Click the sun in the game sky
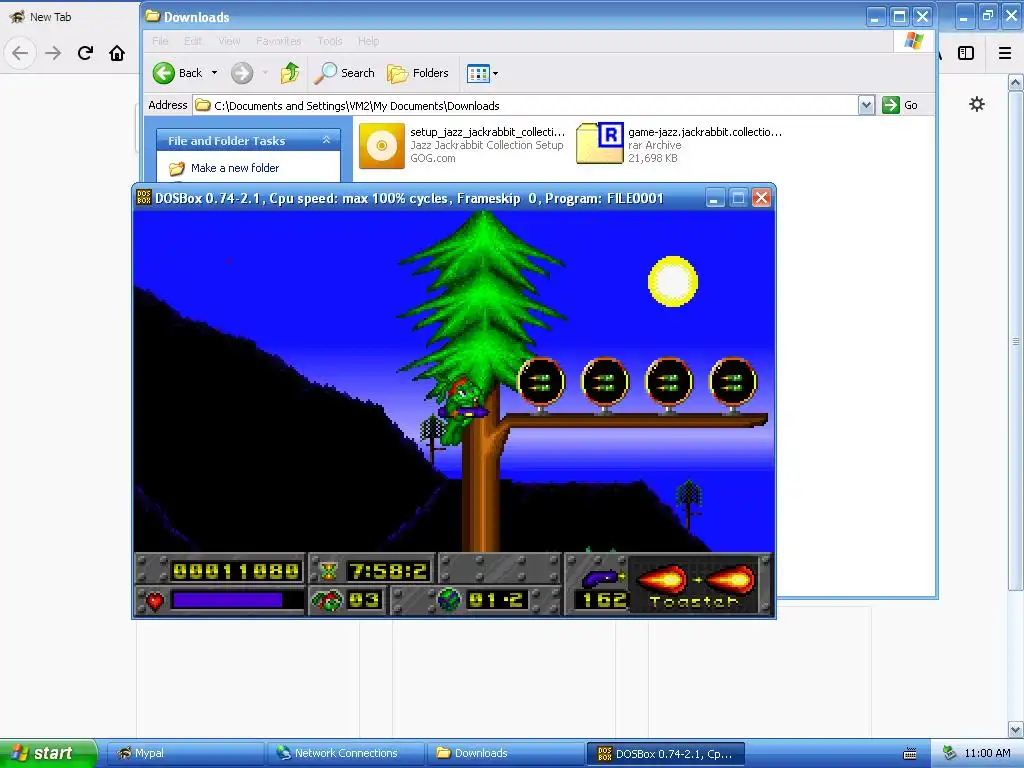 click(673, 281)
